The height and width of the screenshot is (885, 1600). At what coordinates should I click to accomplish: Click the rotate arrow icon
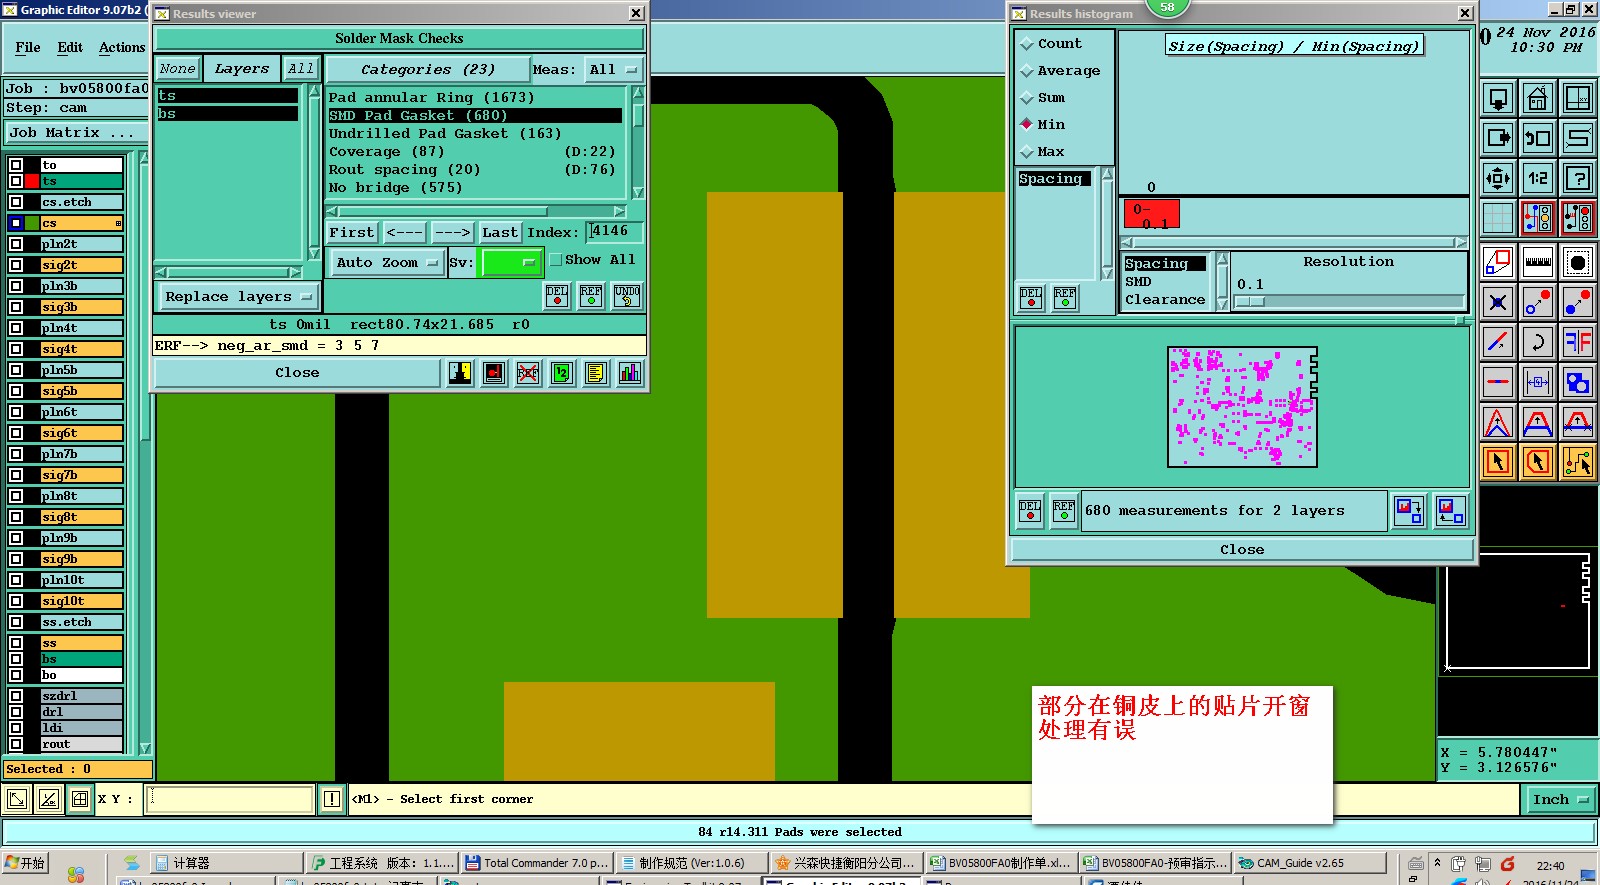[x=1537, y=342]
